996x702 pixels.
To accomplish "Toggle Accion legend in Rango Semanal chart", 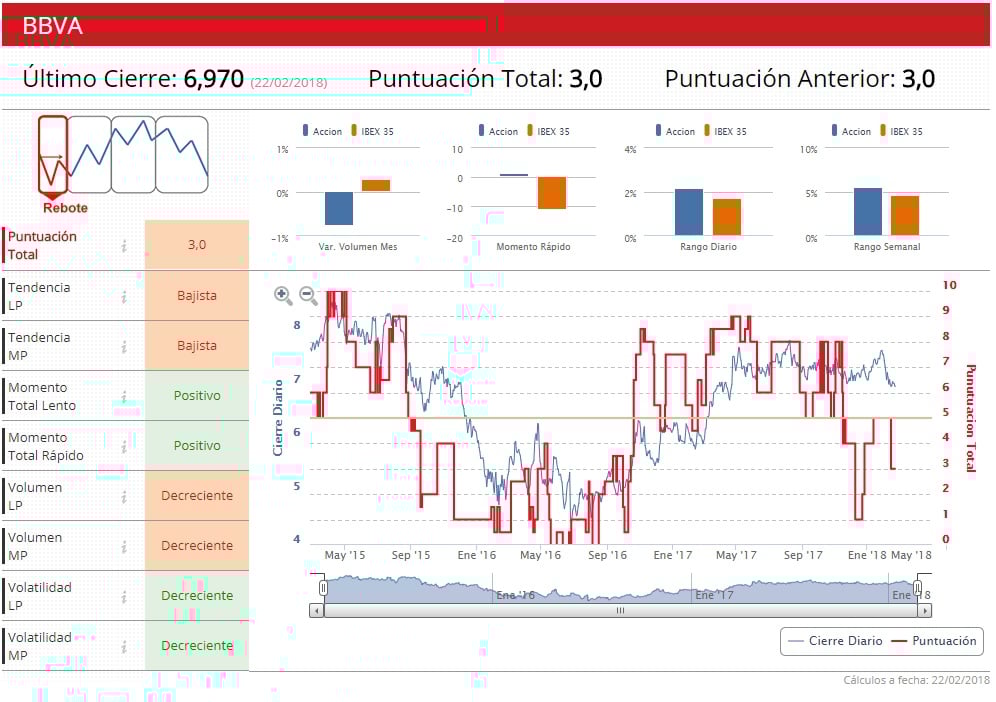I will [852, 131].
